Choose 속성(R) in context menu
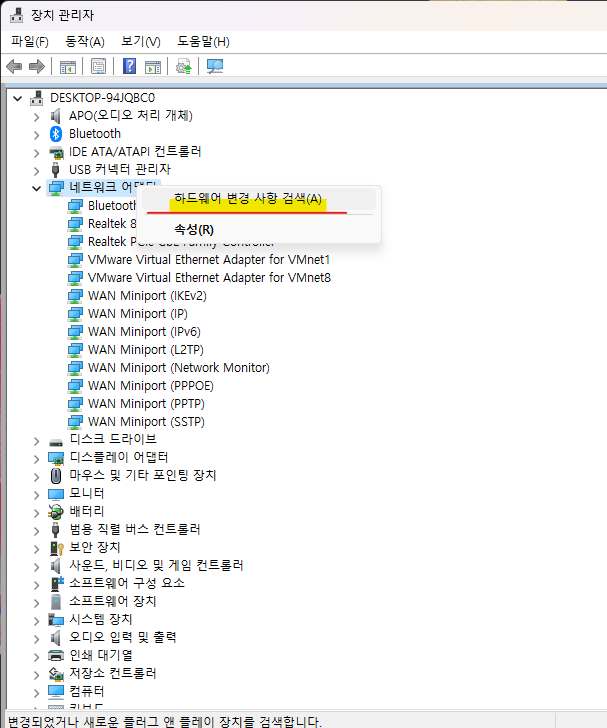Image resolution: width=607 pixels, height=728 pixels. tap(259, 229)
